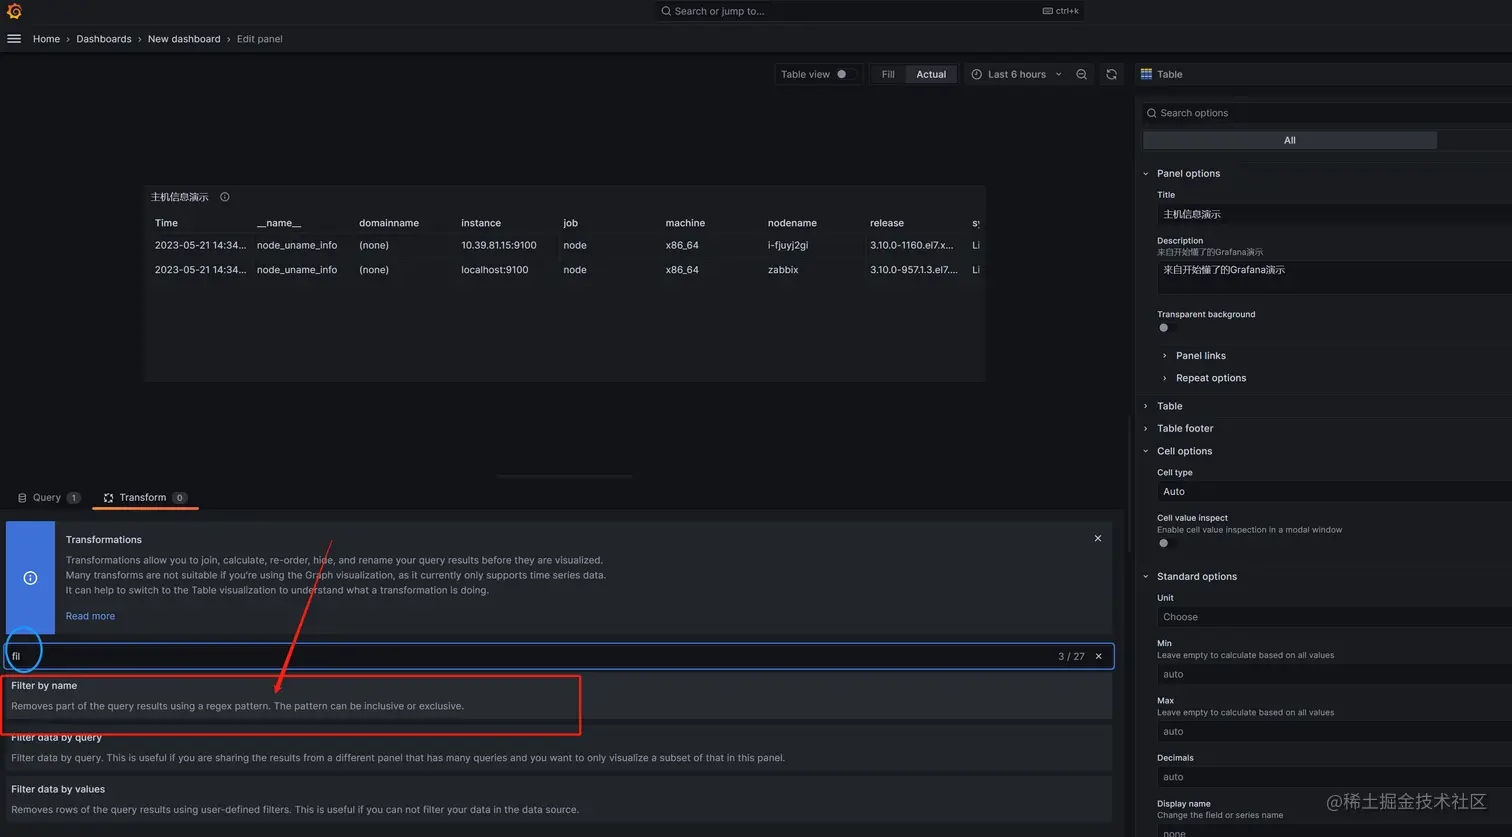The image size is (1512, 837).
Task: Click the machine column header
Action: point(685,223)
